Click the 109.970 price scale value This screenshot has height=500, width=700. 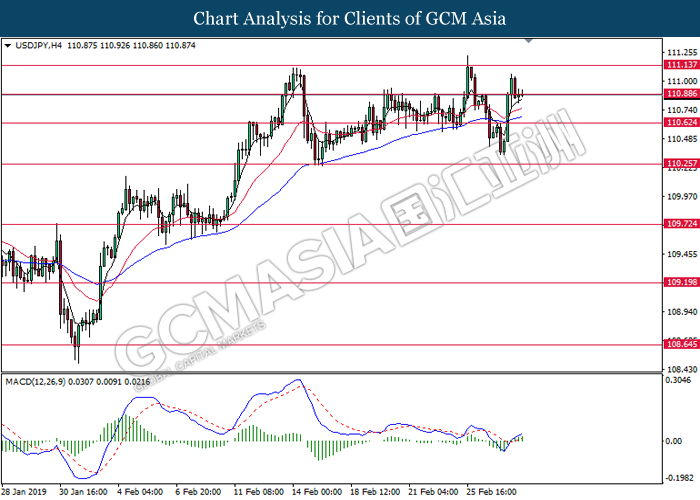682,196
